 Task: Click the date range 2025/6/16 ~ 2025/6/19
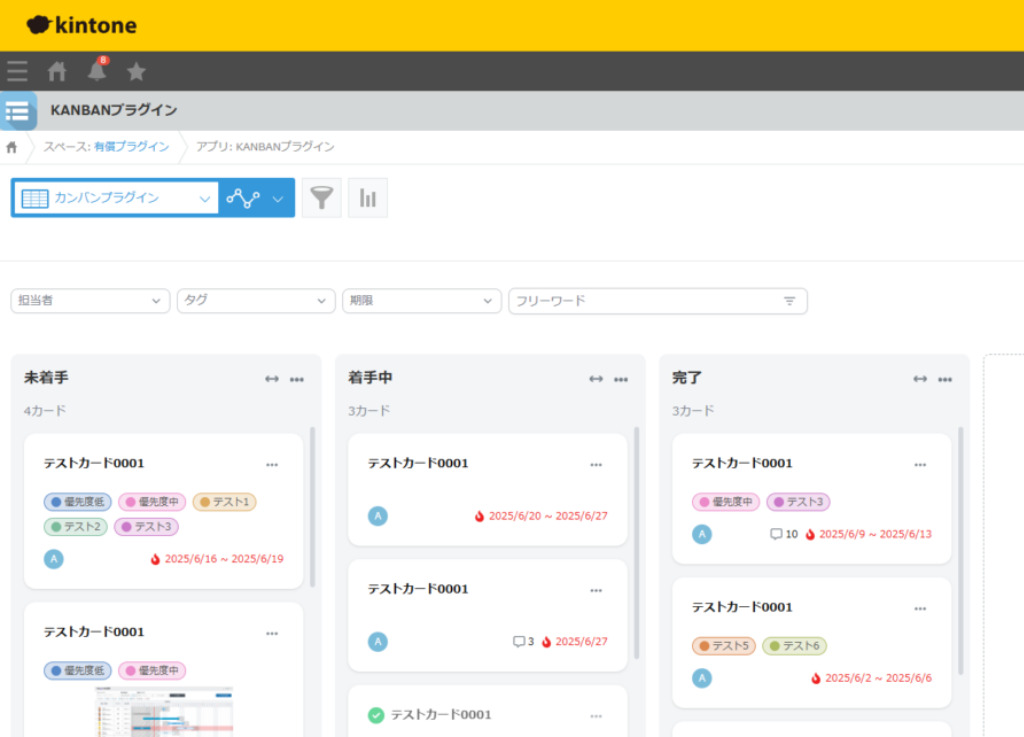click(224, 559)
